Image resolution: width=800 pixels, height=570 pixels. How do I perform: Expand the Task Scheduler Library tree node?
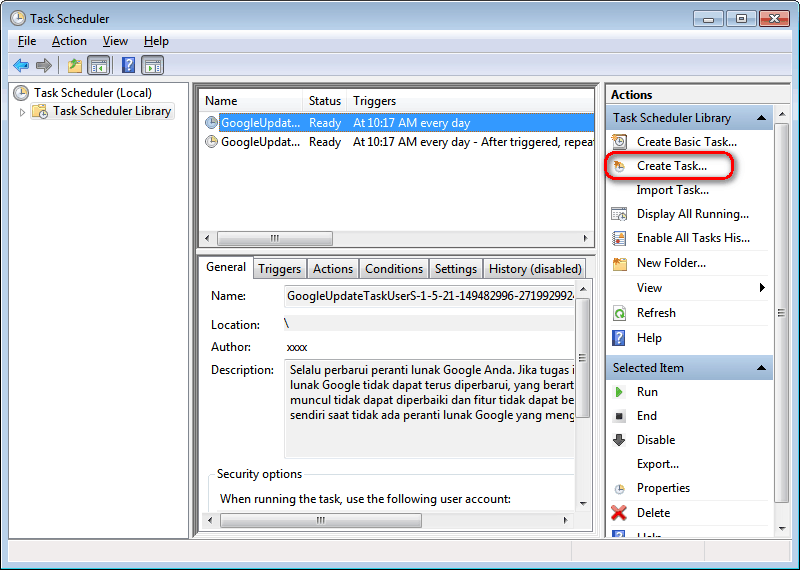(x=22, y=112)
